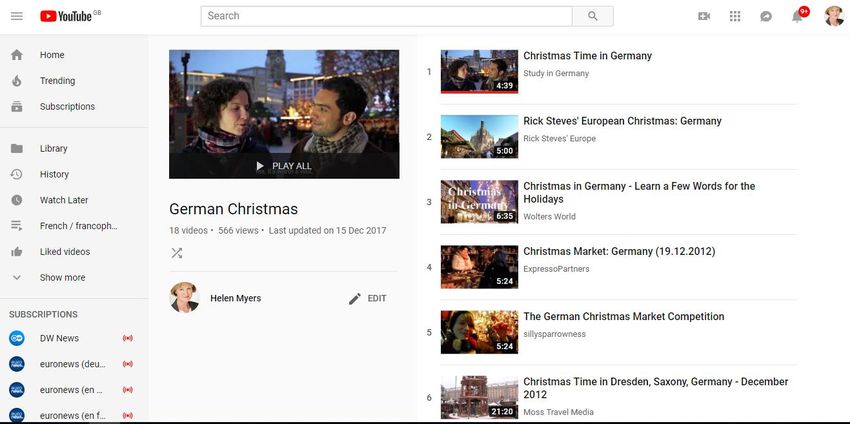Click the Library folder icon
The height and width of the screenshot is (424, 850).
tap(17, 149)
